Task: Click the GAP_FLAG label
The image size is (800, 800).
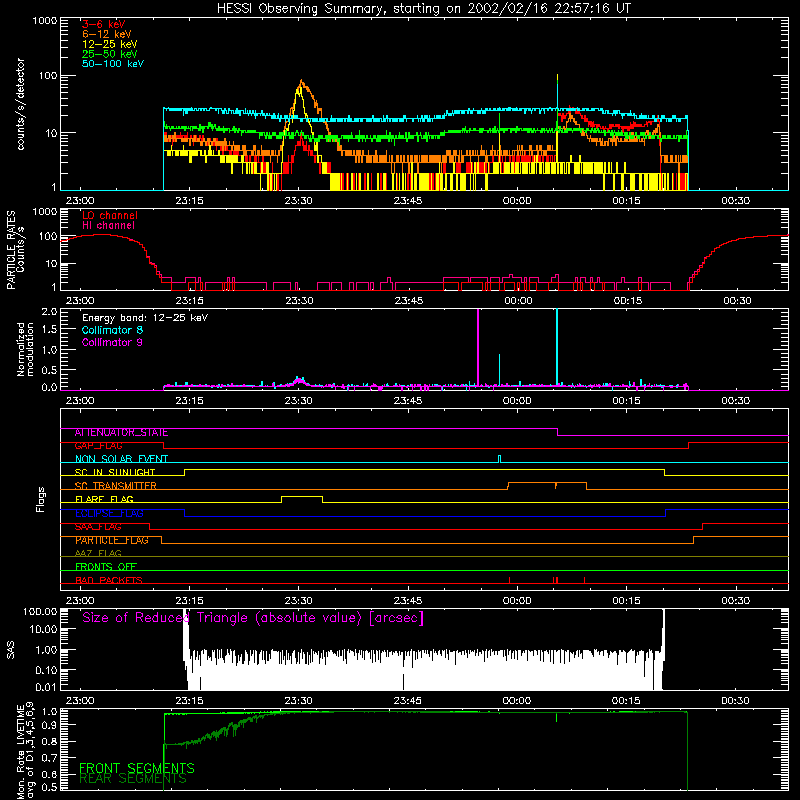Action: coord(98,446)
